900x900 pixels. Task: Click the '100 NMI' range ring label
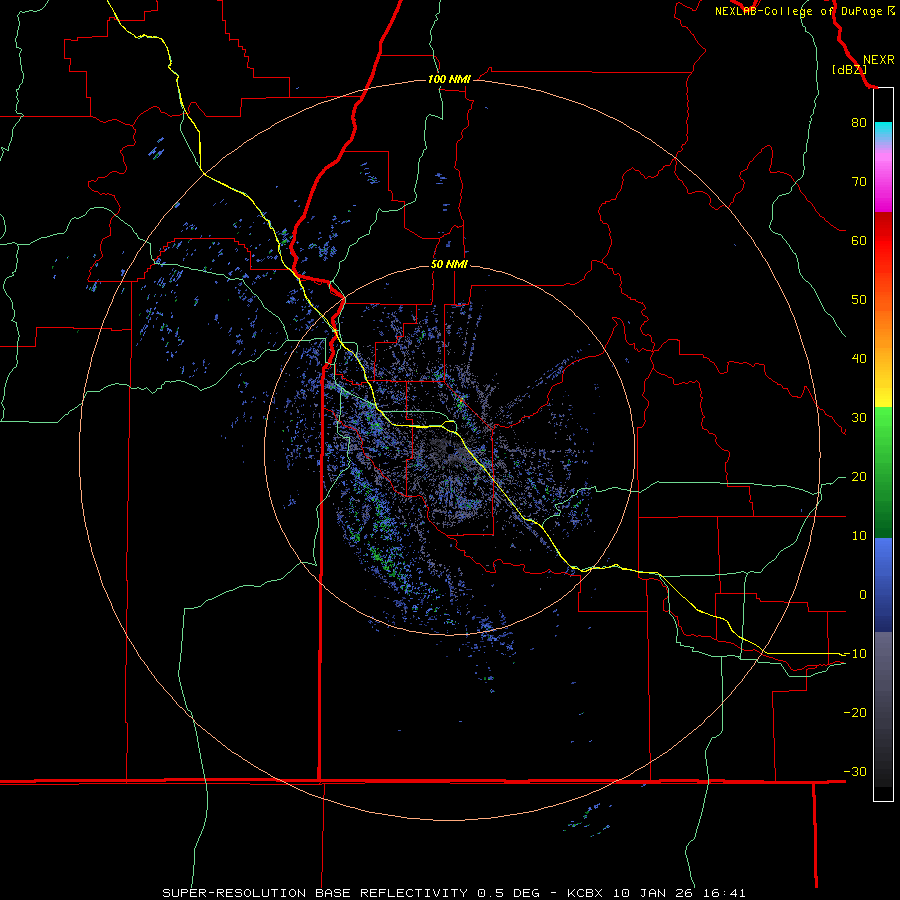click(x=449, y=79)
